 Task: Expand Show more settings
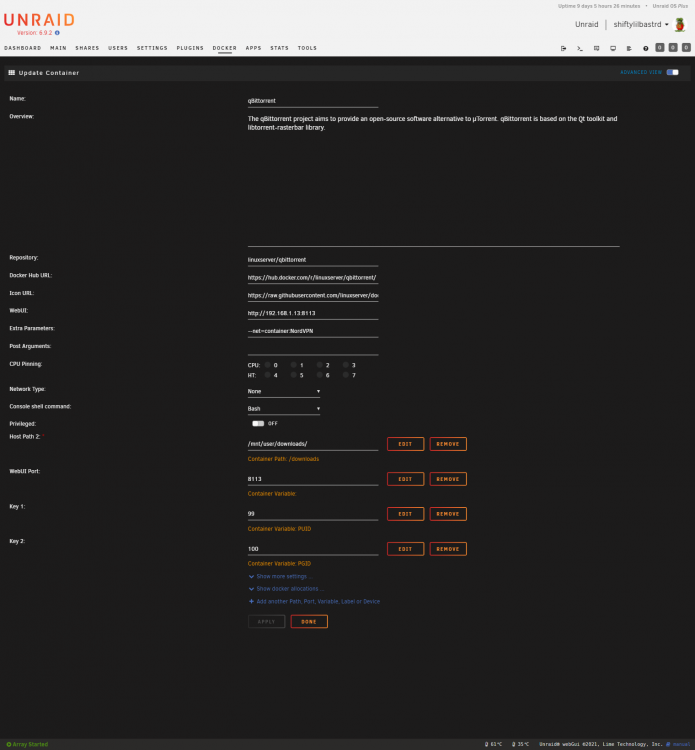tap(281, 576)
